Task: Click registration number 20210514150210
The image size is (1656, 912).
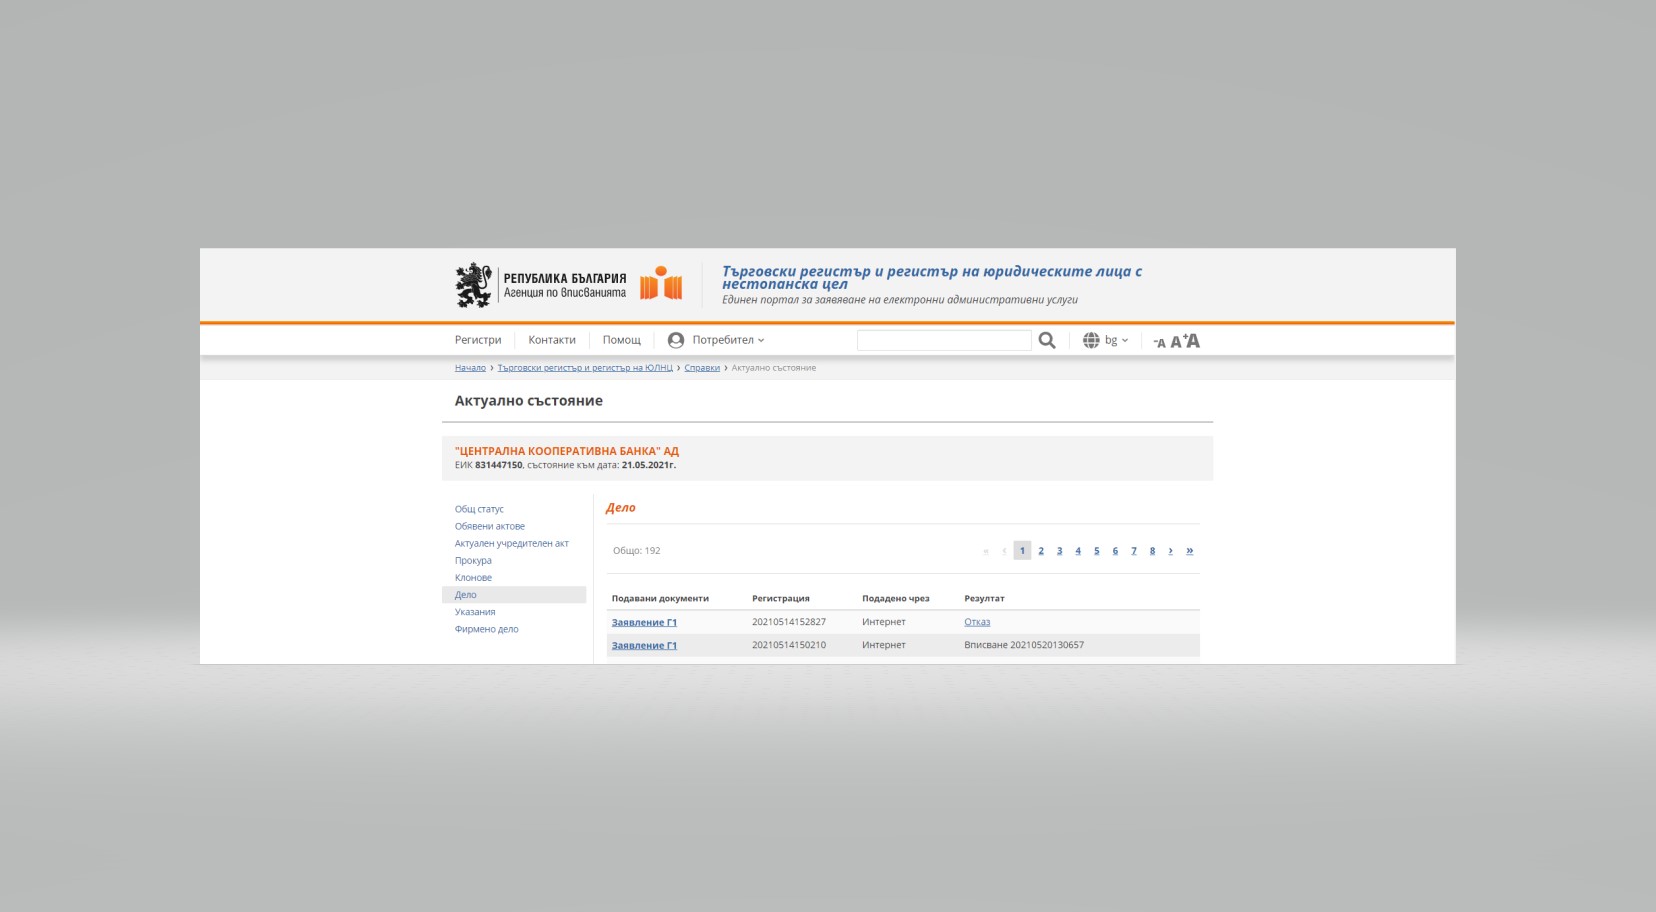Action: [789, 645]
